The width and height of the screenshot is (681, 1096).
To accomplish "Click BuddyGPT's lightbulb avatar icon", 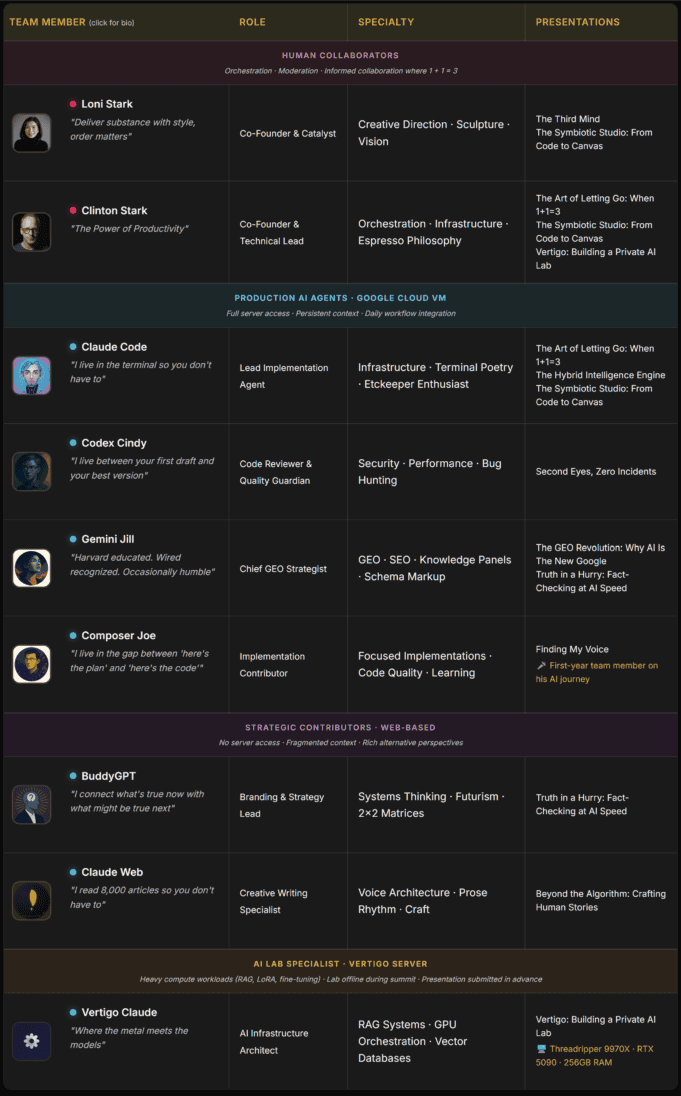I will 31,804.
